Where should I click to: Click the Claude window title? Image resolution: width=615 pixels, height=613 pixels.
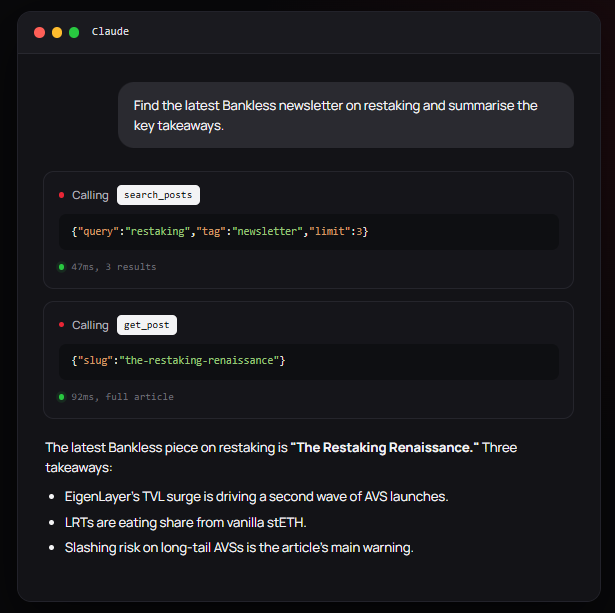[x=110, y=31]
